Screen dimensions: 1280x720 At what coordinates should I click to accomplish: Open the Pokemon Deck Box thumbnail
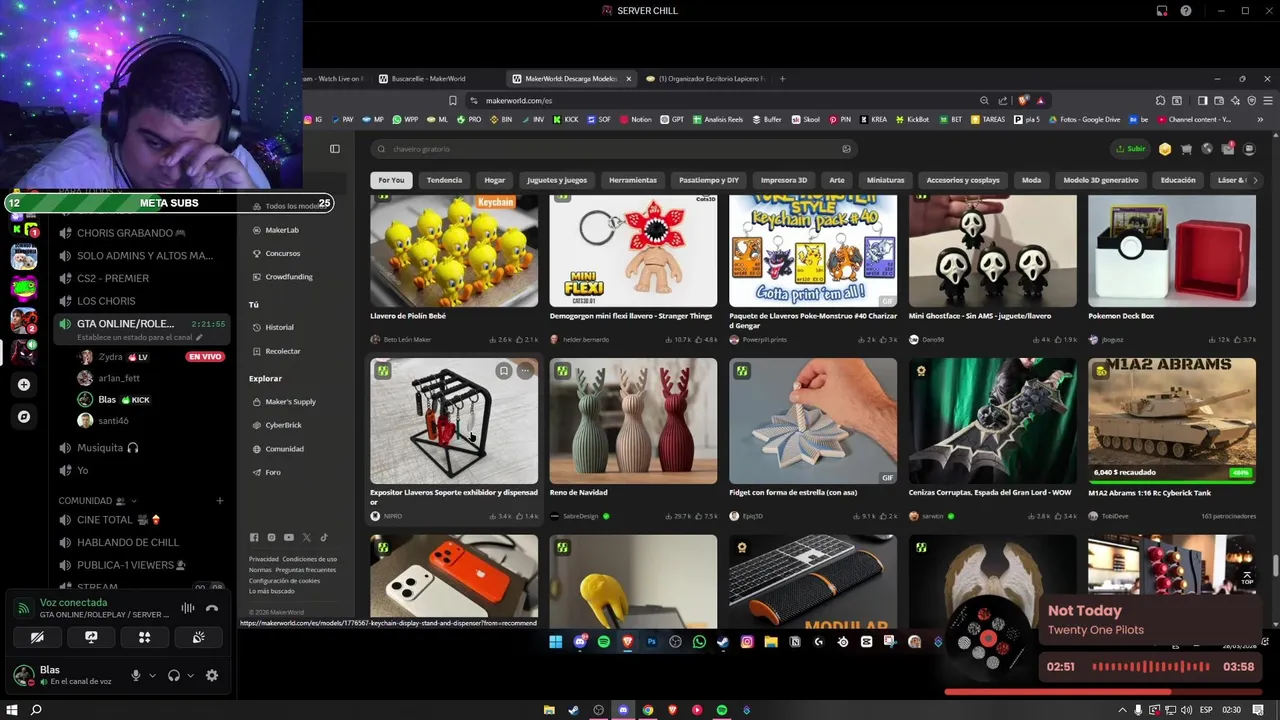[x=1172, y=251]
